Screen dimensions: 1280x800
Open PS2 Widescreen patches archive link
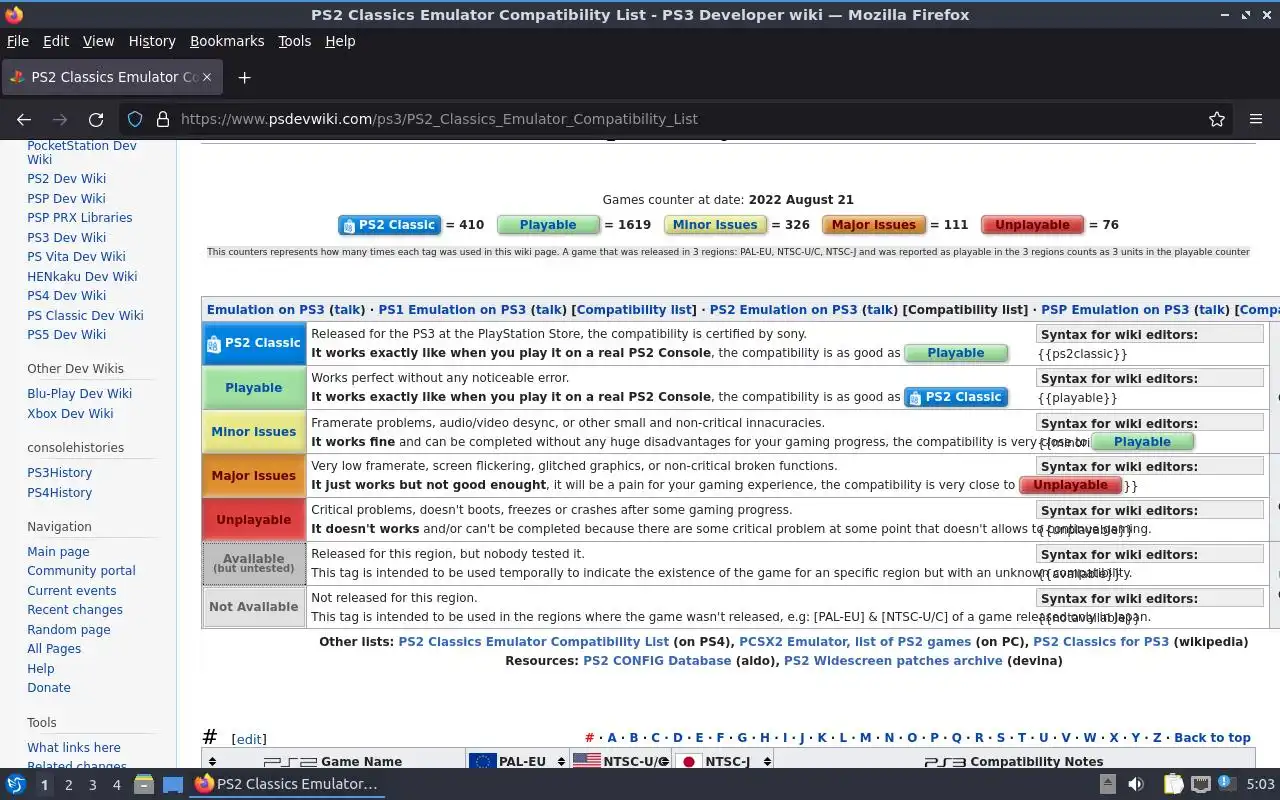893,661
